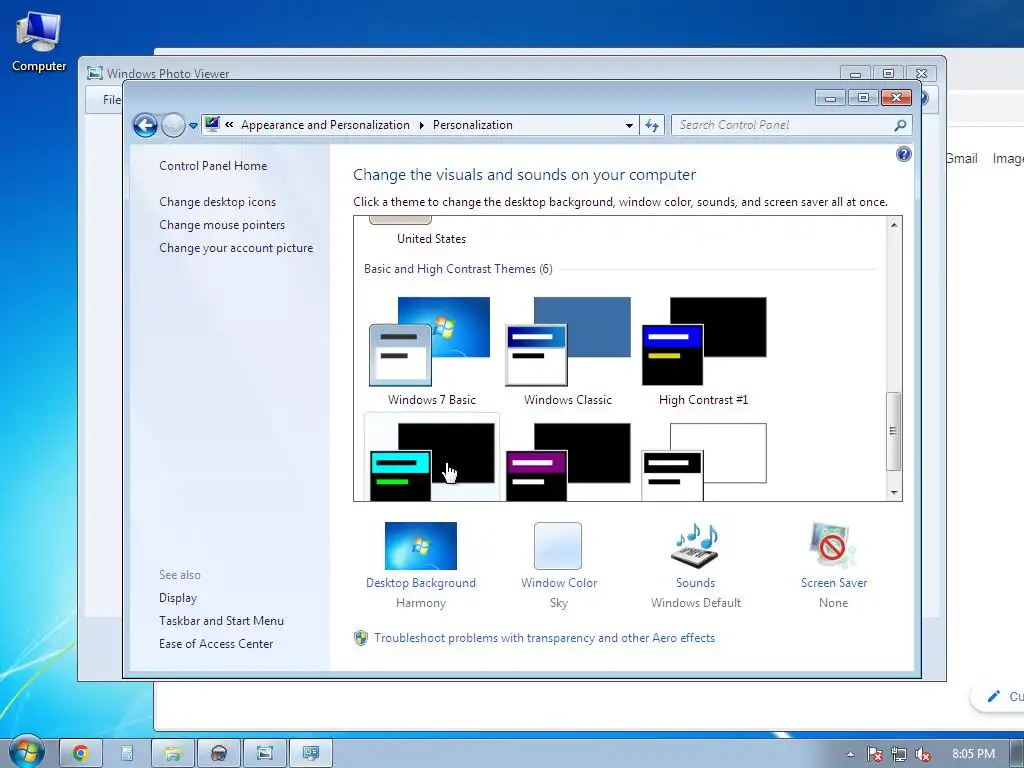Expand the double chevron at breadcrumb start
Viewport: 1024px width, 768px height.
coord(229,125)
